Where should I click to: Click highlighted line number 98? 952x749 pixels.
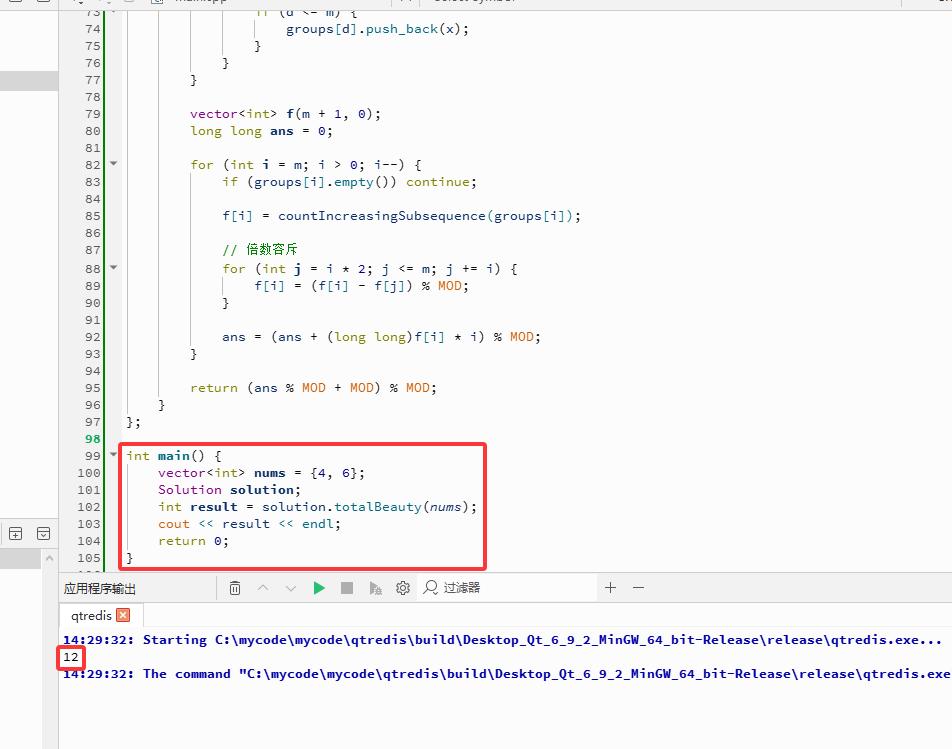(x=92, y=439)
